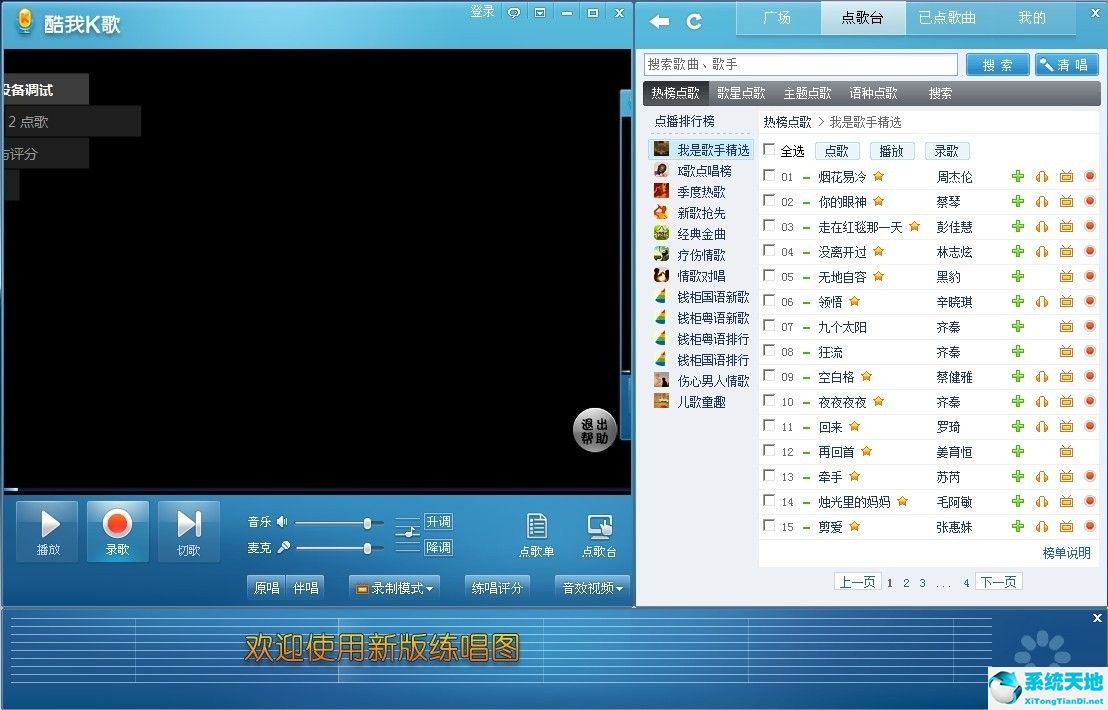Click the headphone icon for 烛光里的妈妈

(x=1042, y=502)
